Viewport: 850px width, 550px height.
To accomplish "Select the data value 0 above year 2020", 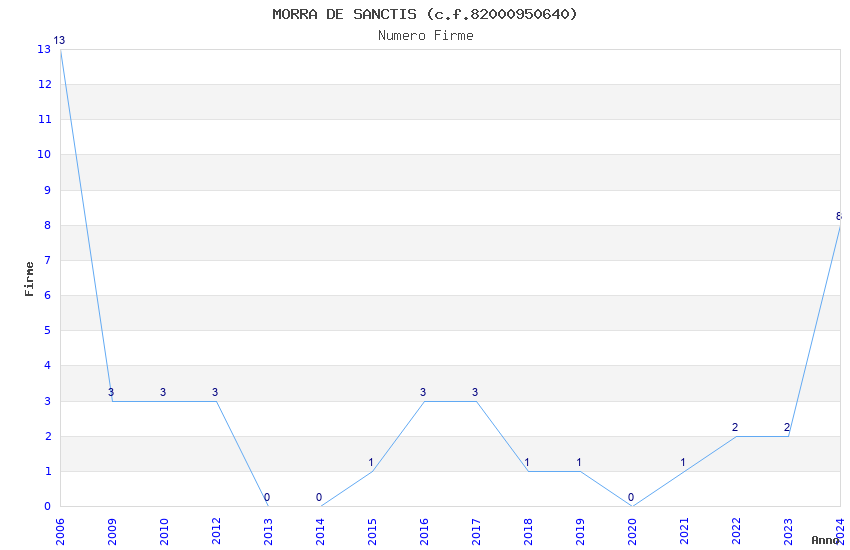I will (631, 497).
